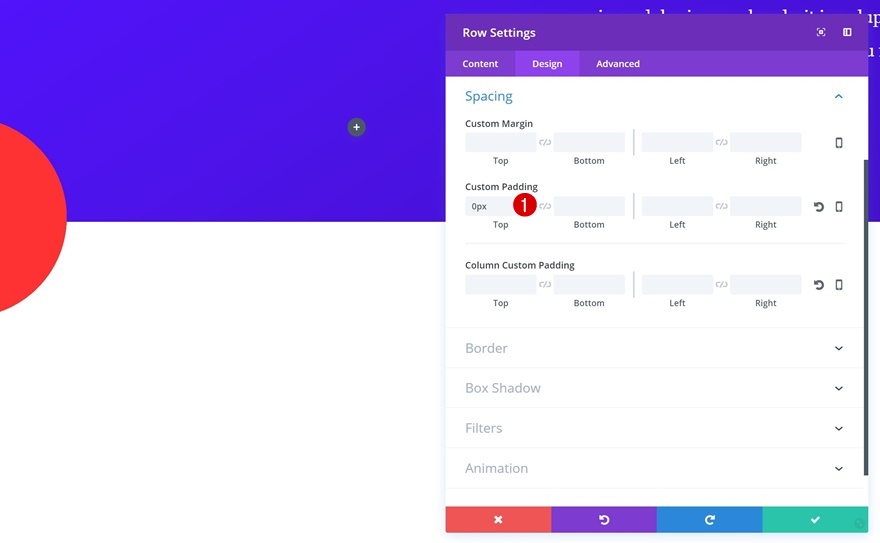Click the Column Custom Padding Bottom field
The width and height of the screenshot is (880, 543).
point(589,285)
